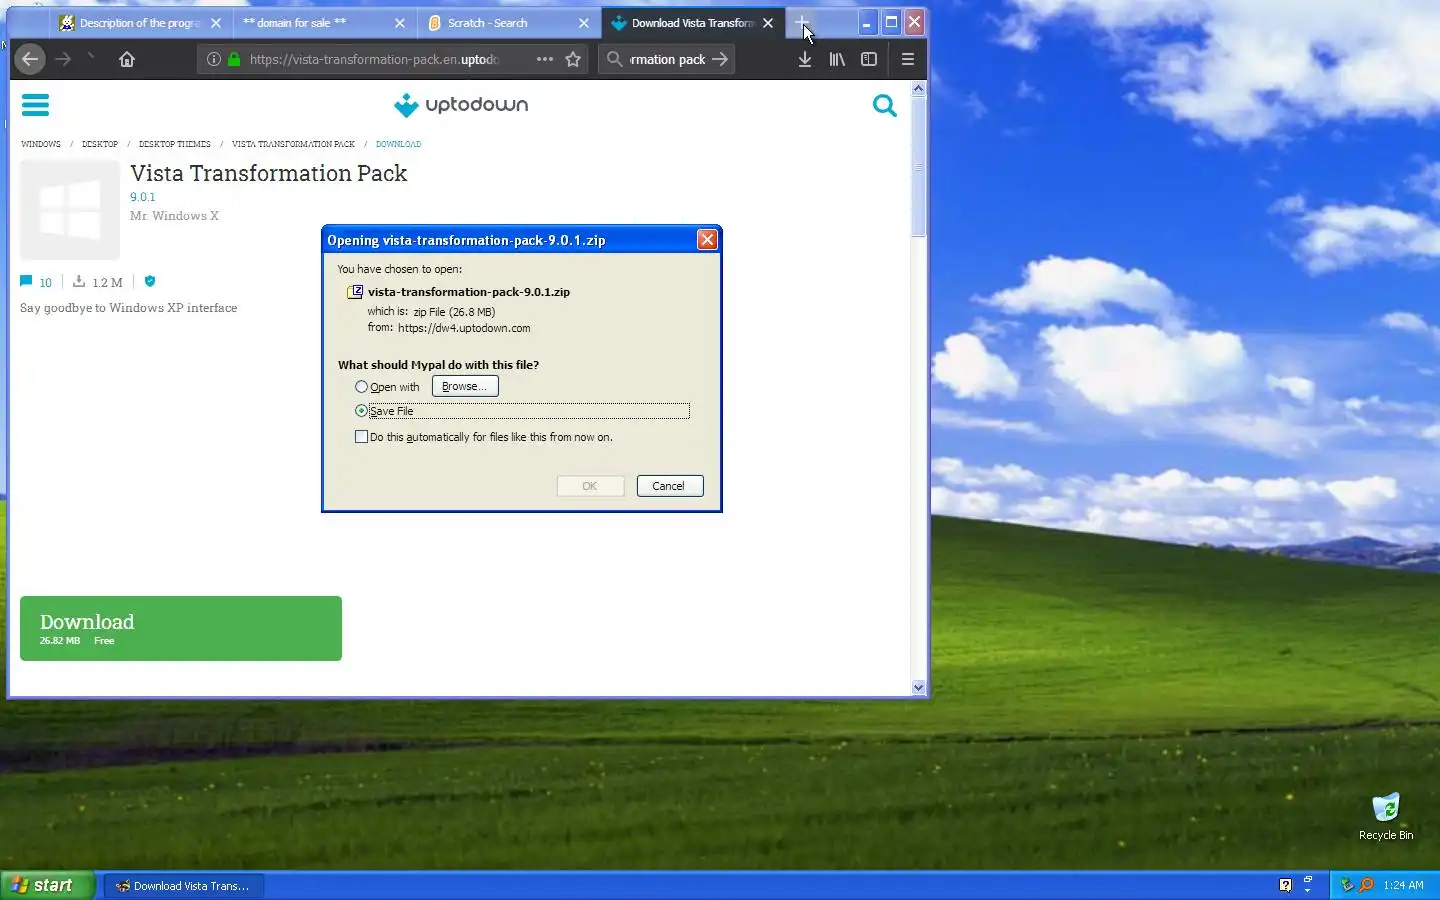Show site information via the info icon

(213, 59)
